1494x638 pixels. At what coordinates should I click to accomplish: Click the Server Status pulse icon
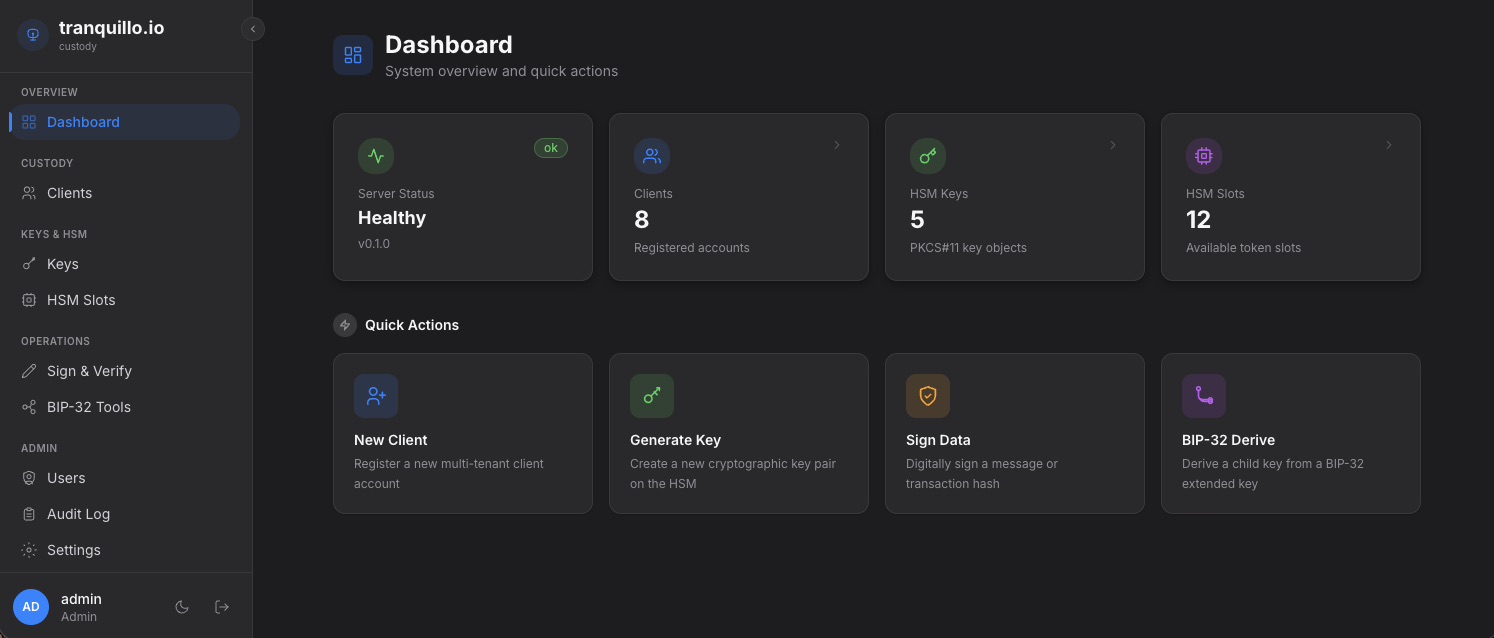(x=375, y=156)
